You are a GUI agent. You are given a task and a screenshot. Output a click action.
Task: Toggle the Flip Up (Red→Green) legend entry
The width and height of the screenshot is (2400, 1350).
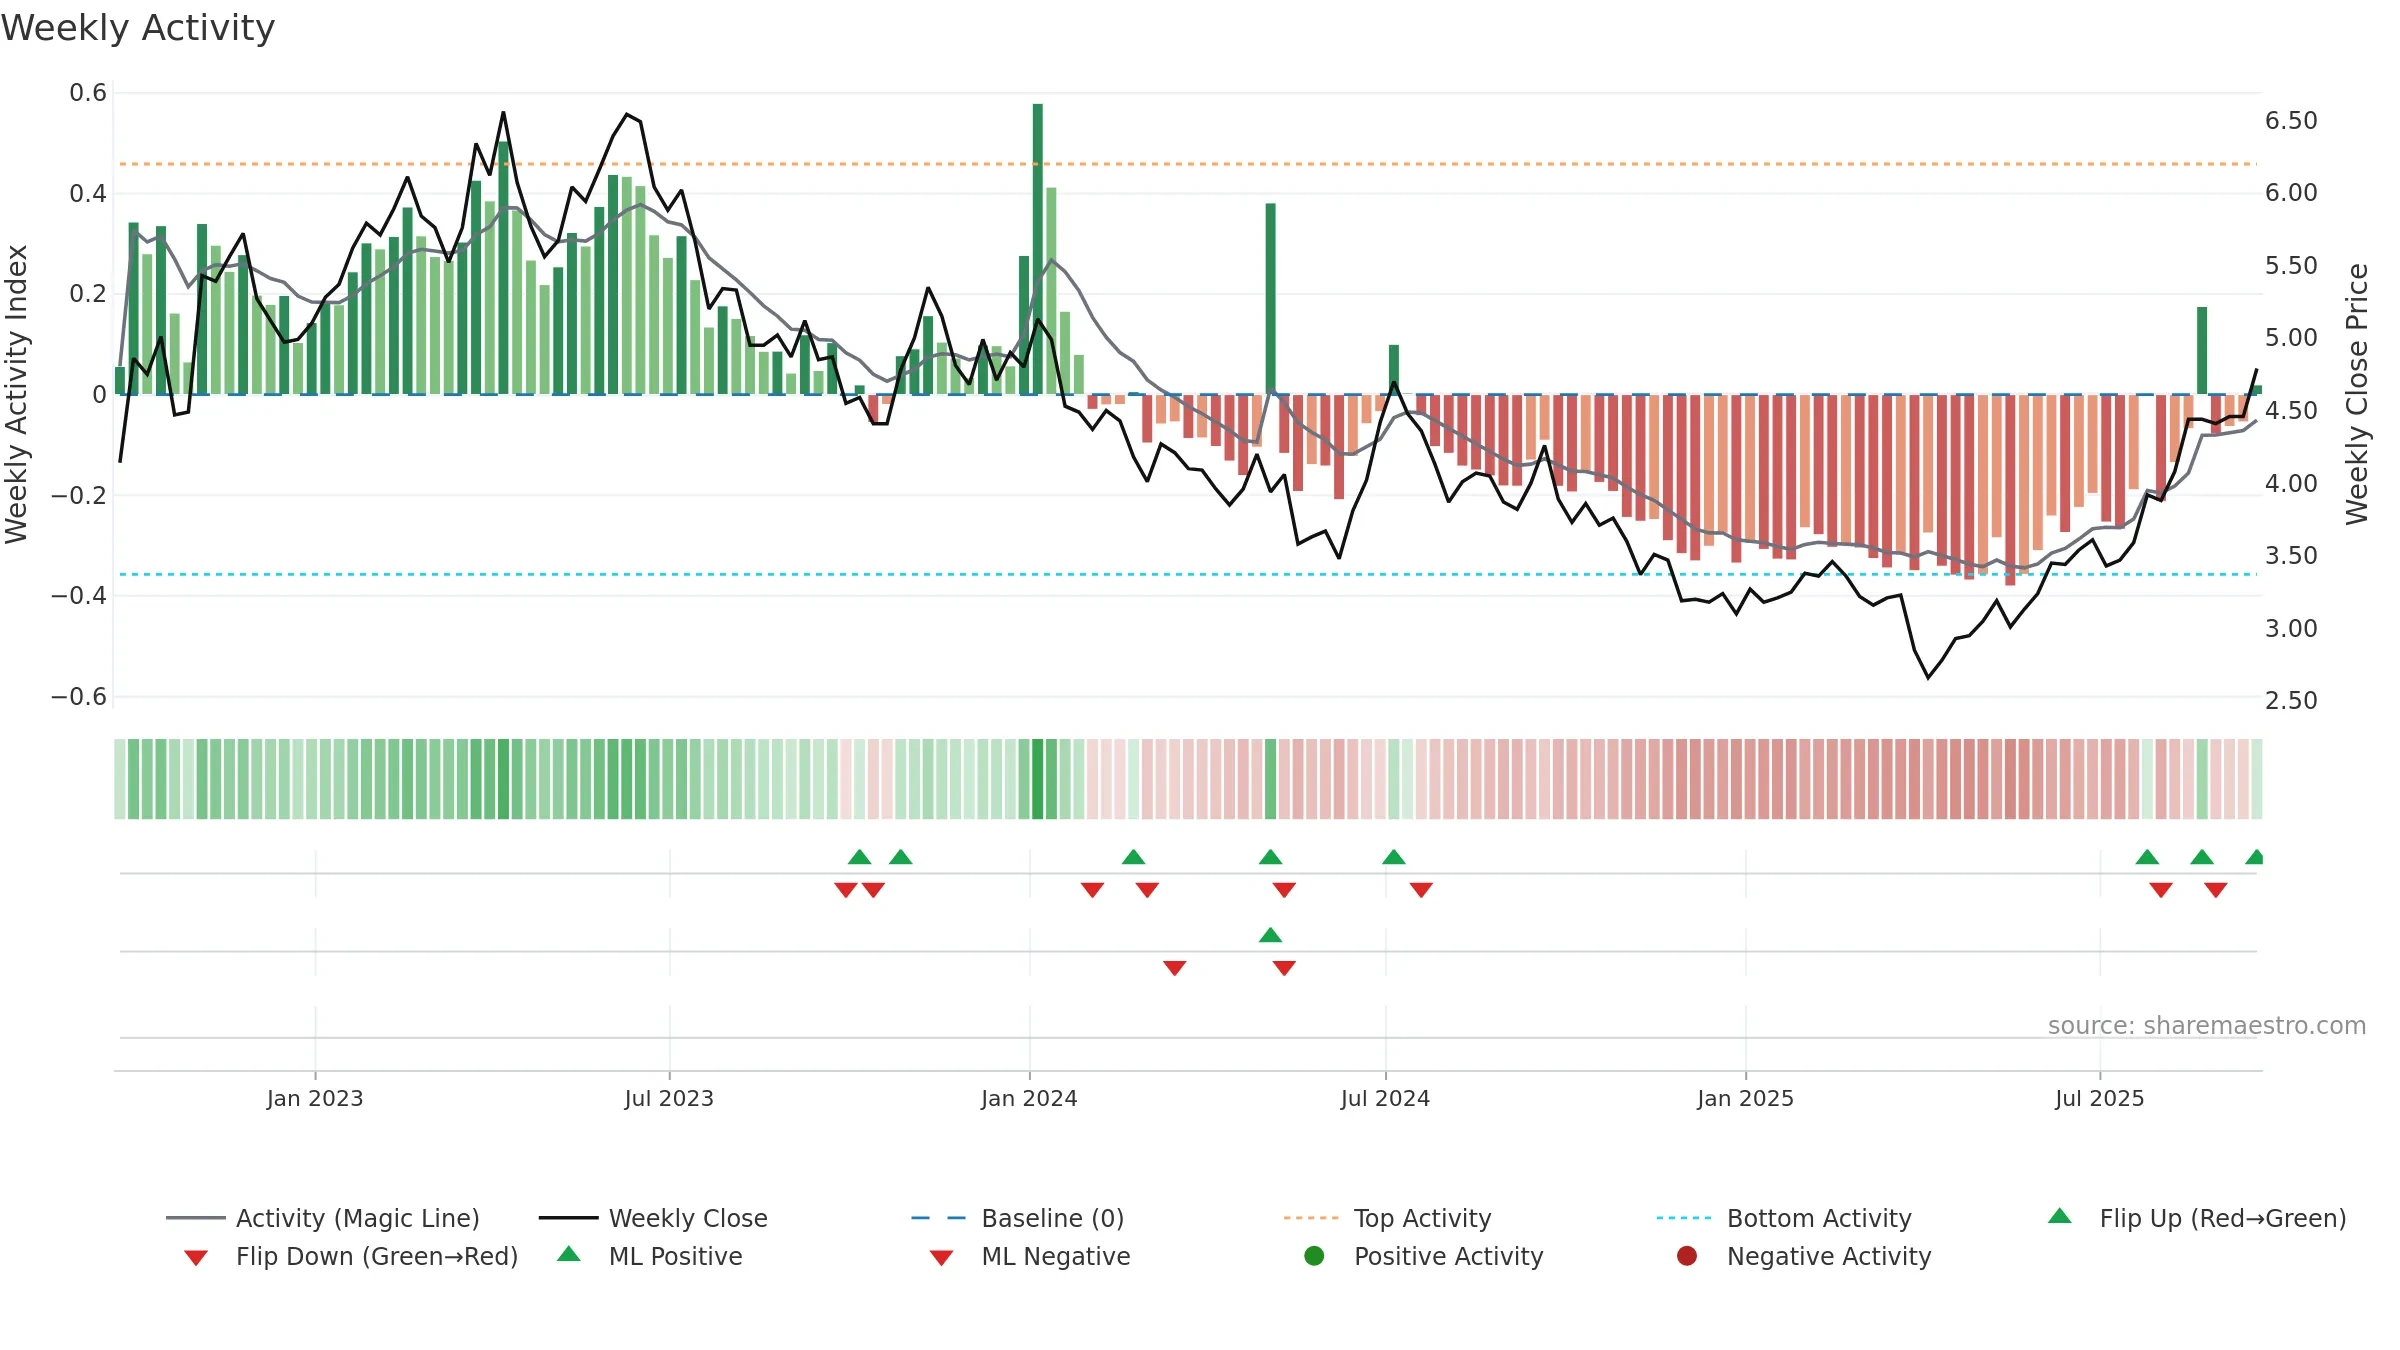(x=2196, y=1218)
